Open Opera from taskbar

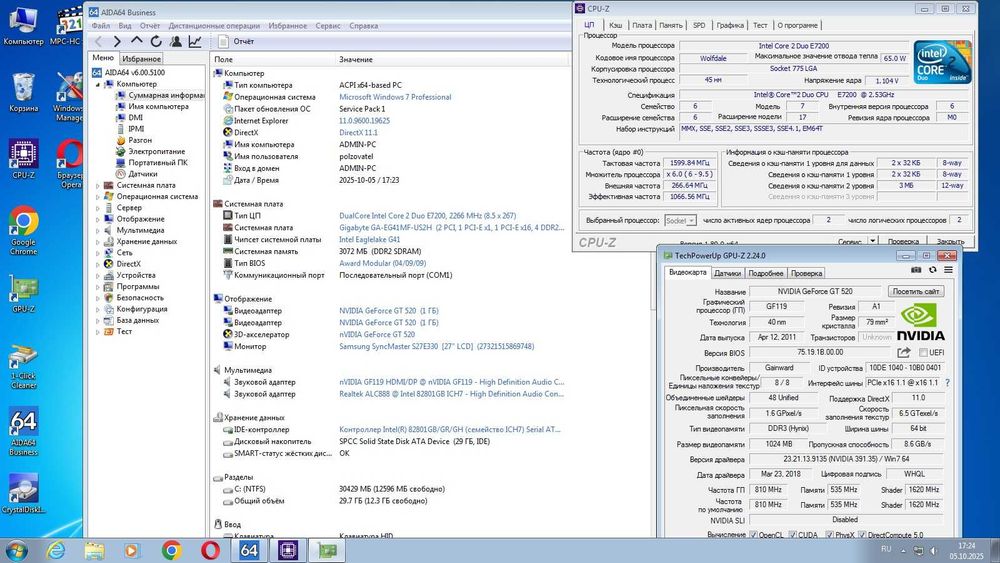(x=210, y=550)
